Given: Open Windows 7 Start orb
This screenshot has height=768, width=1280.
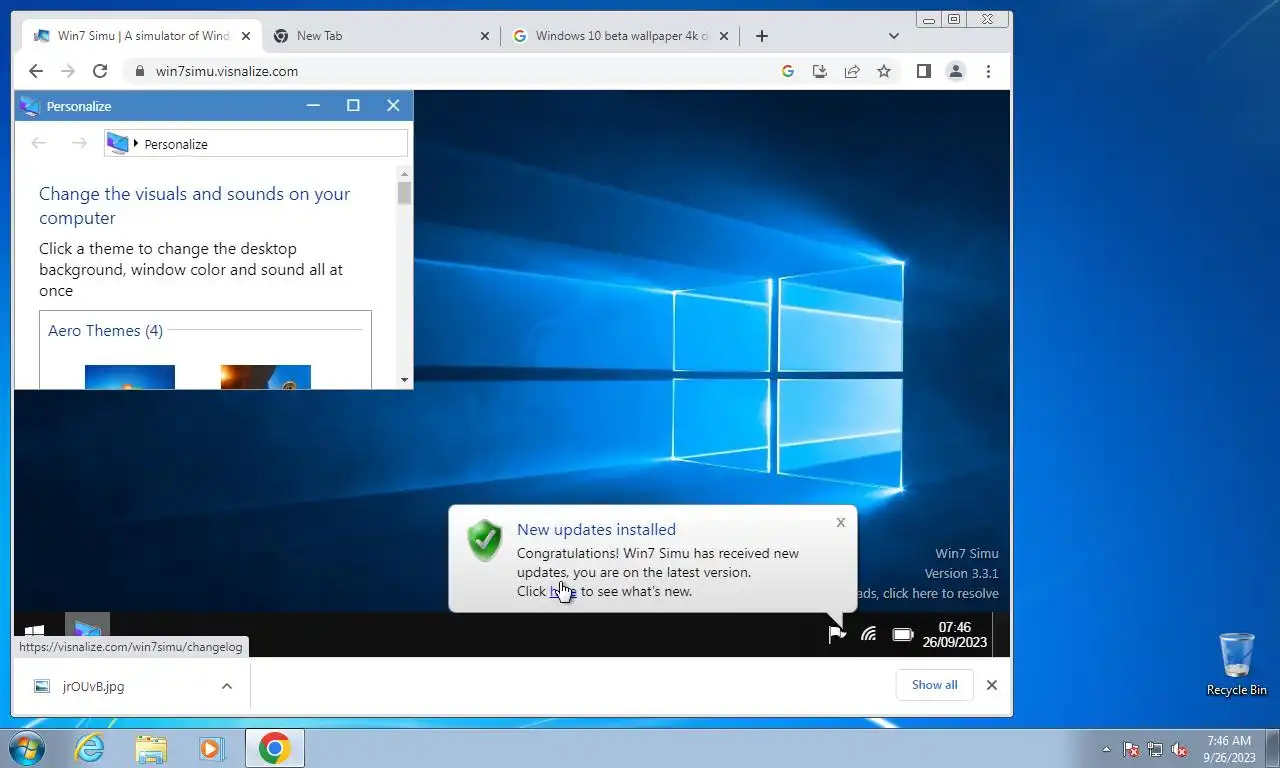Looking at the screenshot, I should click(26, 748).
